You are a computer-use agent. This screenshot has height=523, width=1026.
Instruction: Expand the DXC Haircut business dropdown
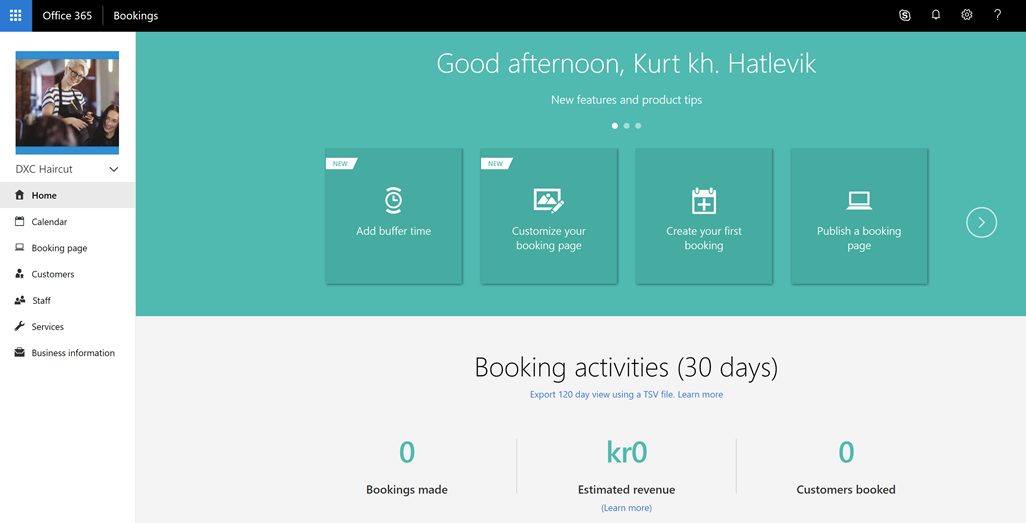(113, 170)
